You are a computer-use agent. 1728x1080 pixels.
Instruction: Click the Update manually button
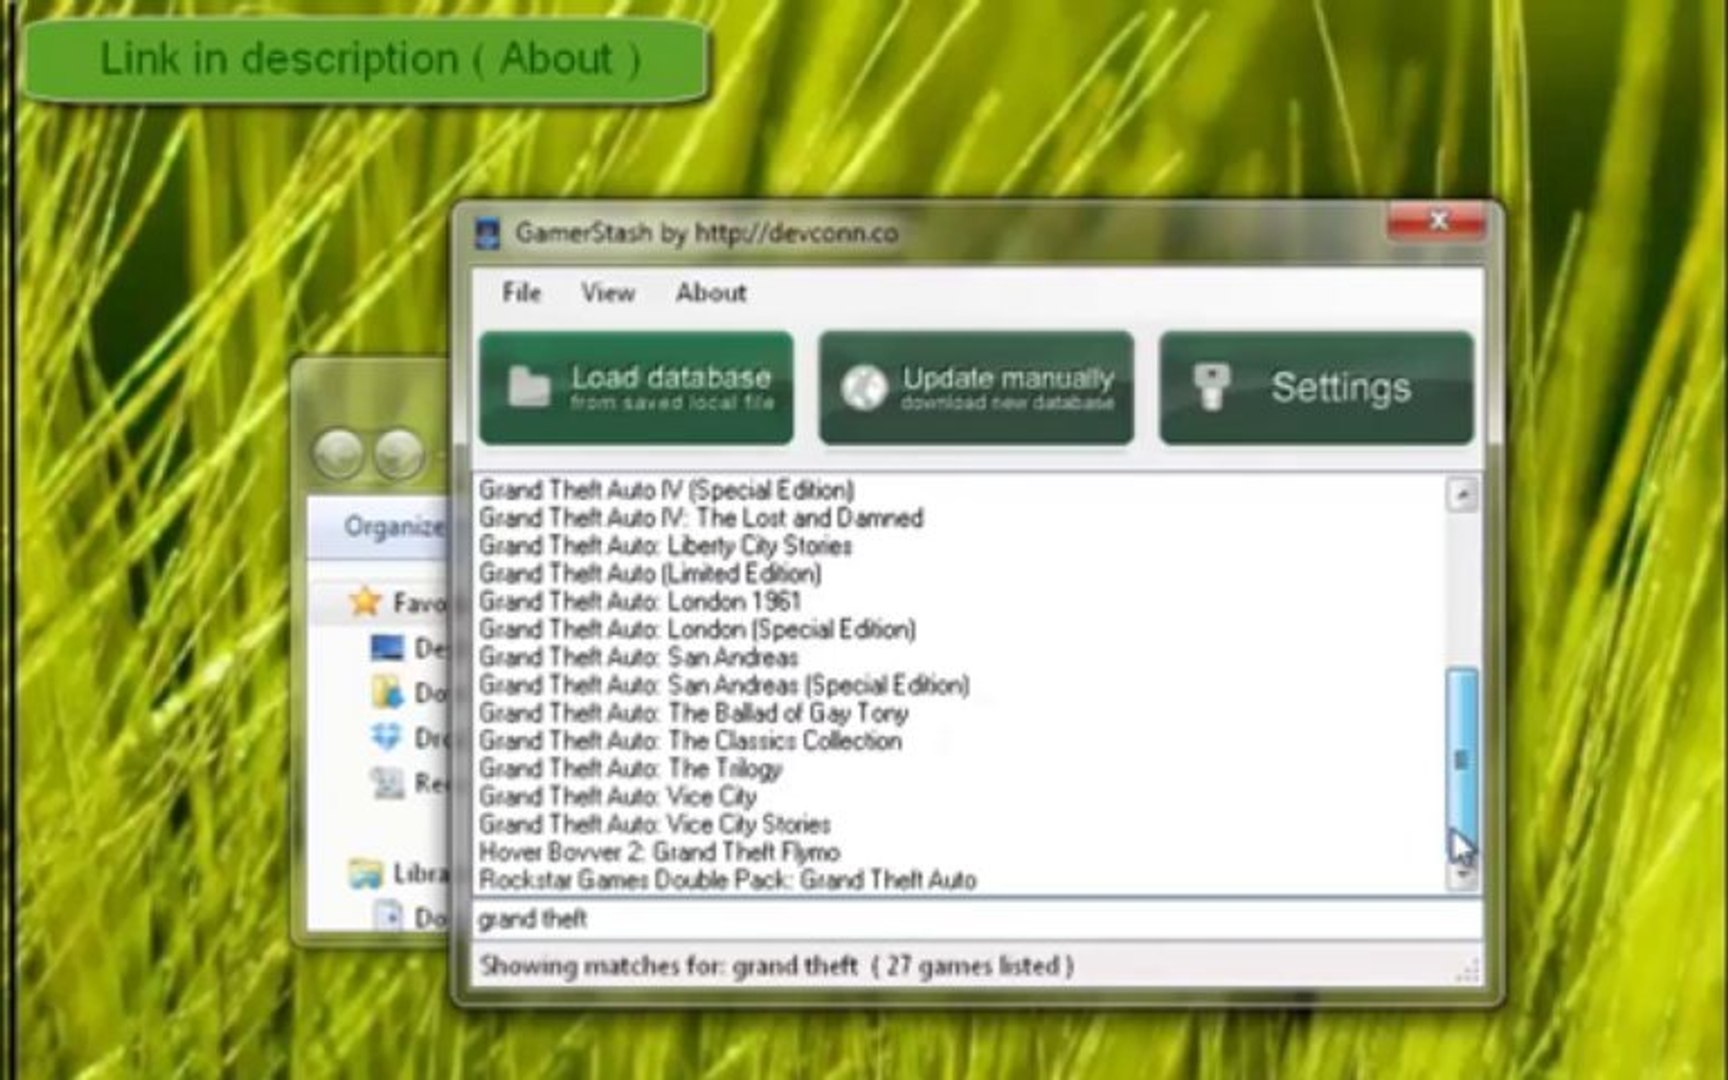click(x=976, y=388)
